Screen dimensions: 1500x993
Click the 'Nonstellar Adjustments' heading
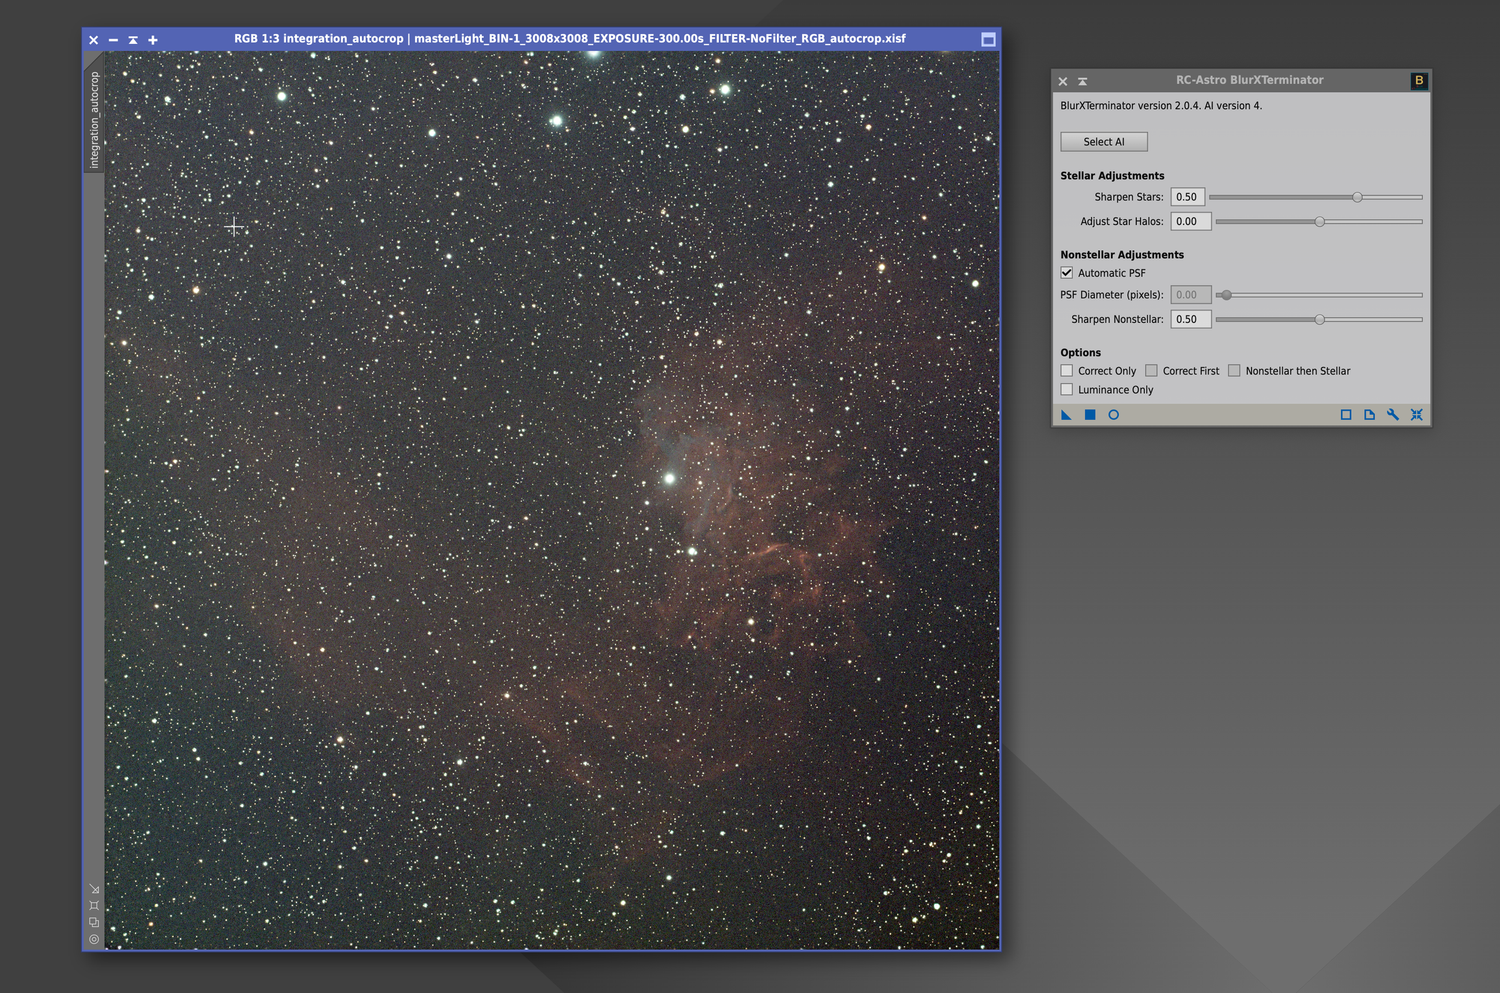[1122, 255]
